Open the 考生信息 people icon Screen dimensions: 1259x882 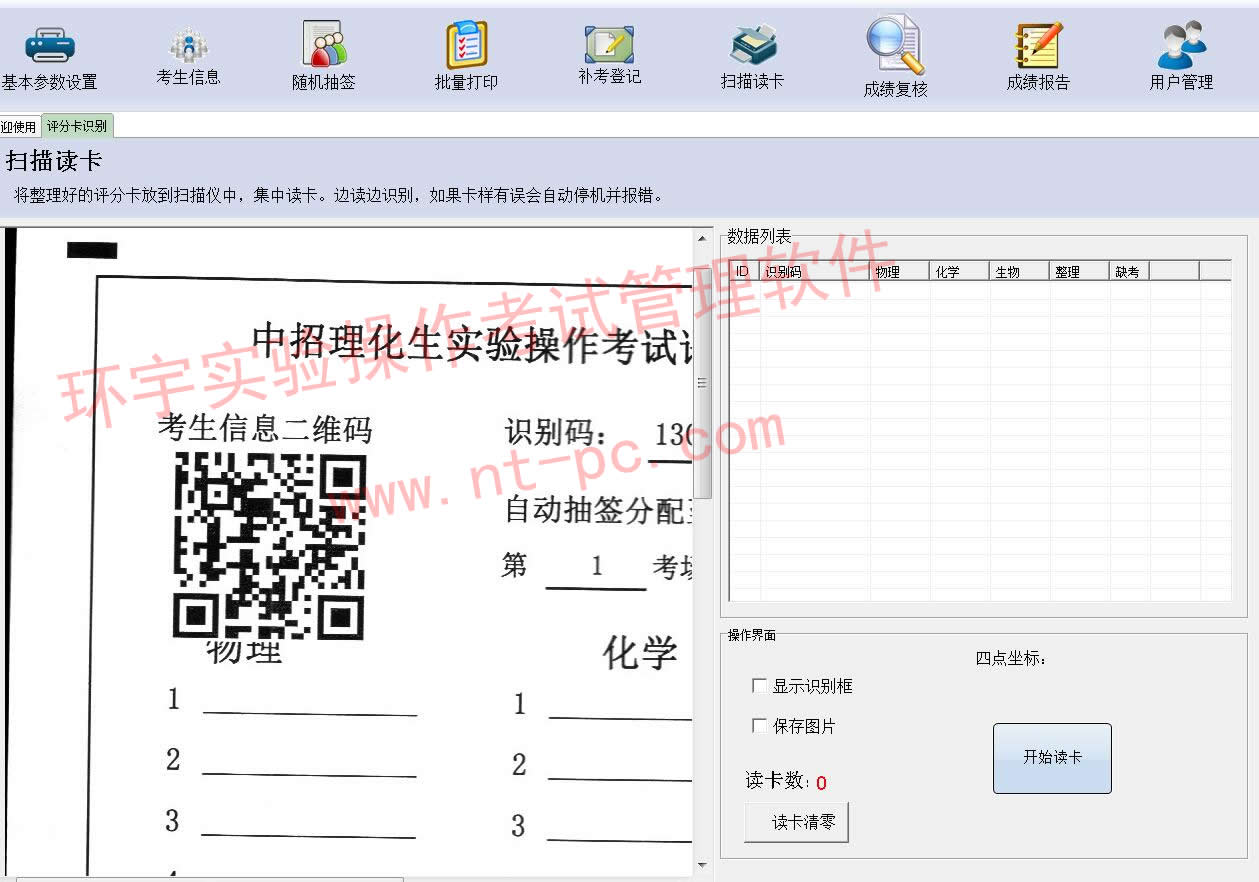tap(188, 45)
